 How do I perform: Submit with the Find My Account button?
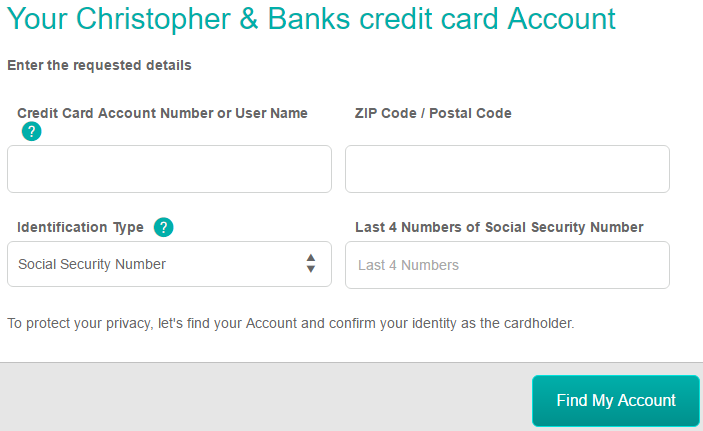(x=616, y=401)
